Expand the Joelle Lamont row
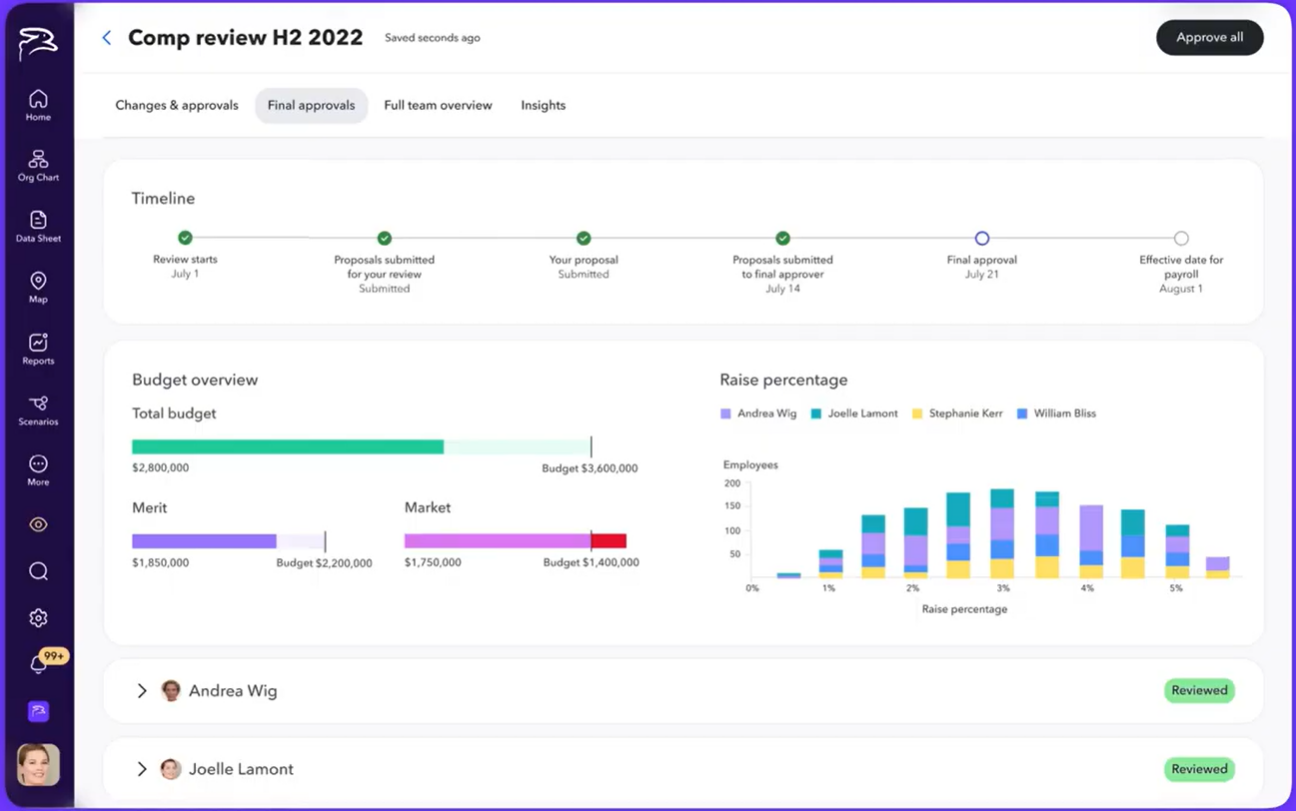Screen dimensions: 1296x811 pos(142,769)
